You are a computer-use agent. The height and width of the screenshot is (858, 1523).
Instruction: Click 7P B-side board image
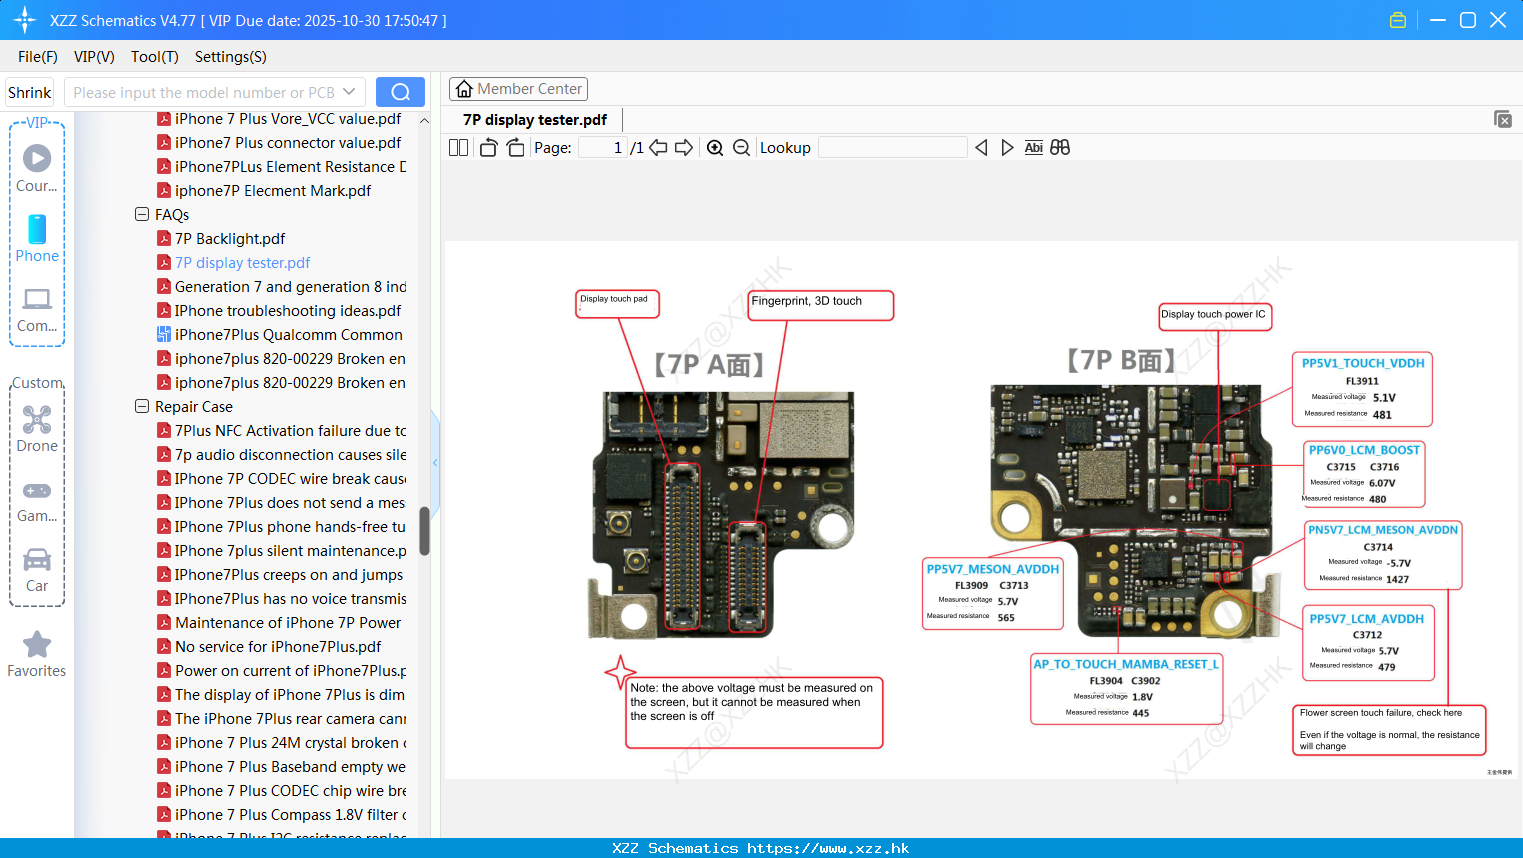[x=1135, y=511]
